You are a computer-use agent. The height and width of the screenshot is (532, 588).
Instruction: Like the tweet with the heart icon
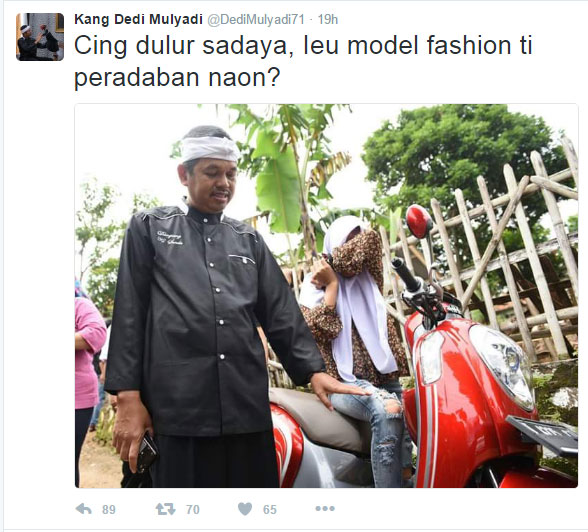coord(245,509)
